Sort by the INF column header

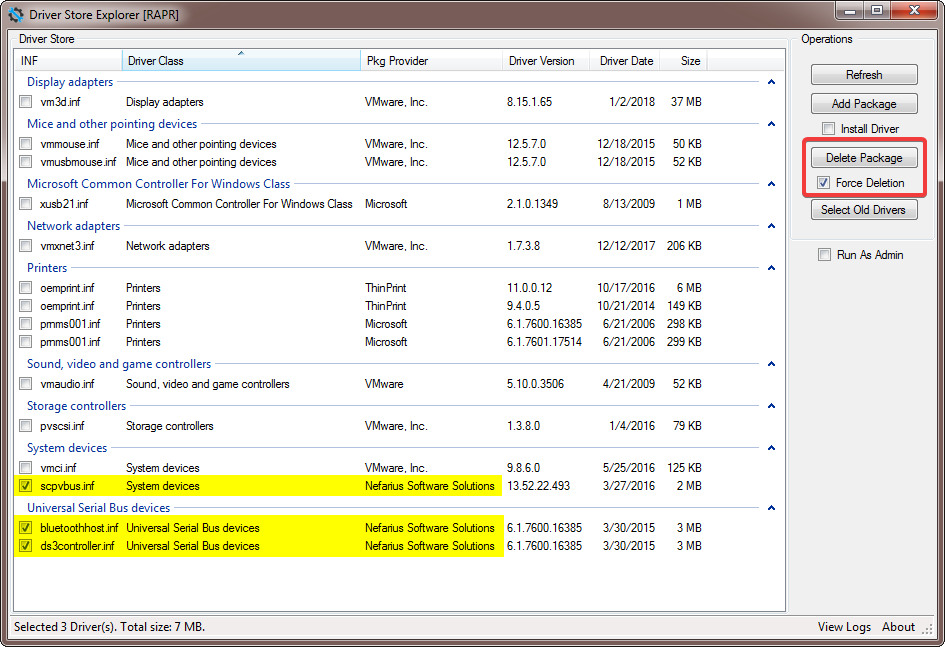pyautogui.click(x=68, y=61)
